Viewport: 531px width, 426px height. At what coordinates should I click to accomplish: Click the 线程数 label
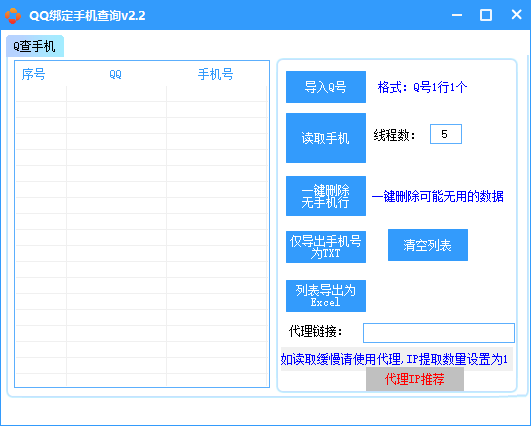(395, 135)
